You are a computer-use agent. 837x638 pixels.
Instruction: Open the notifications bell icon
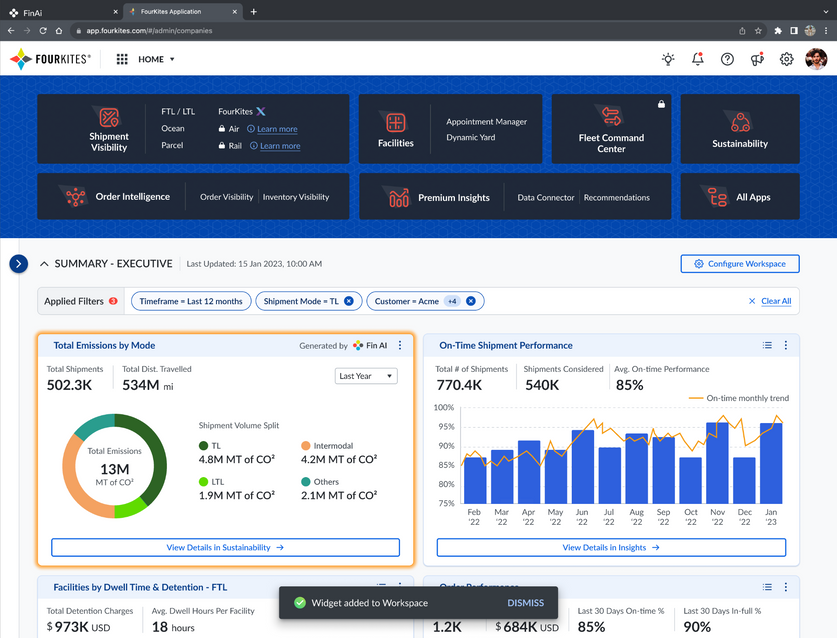click(698, 59)
